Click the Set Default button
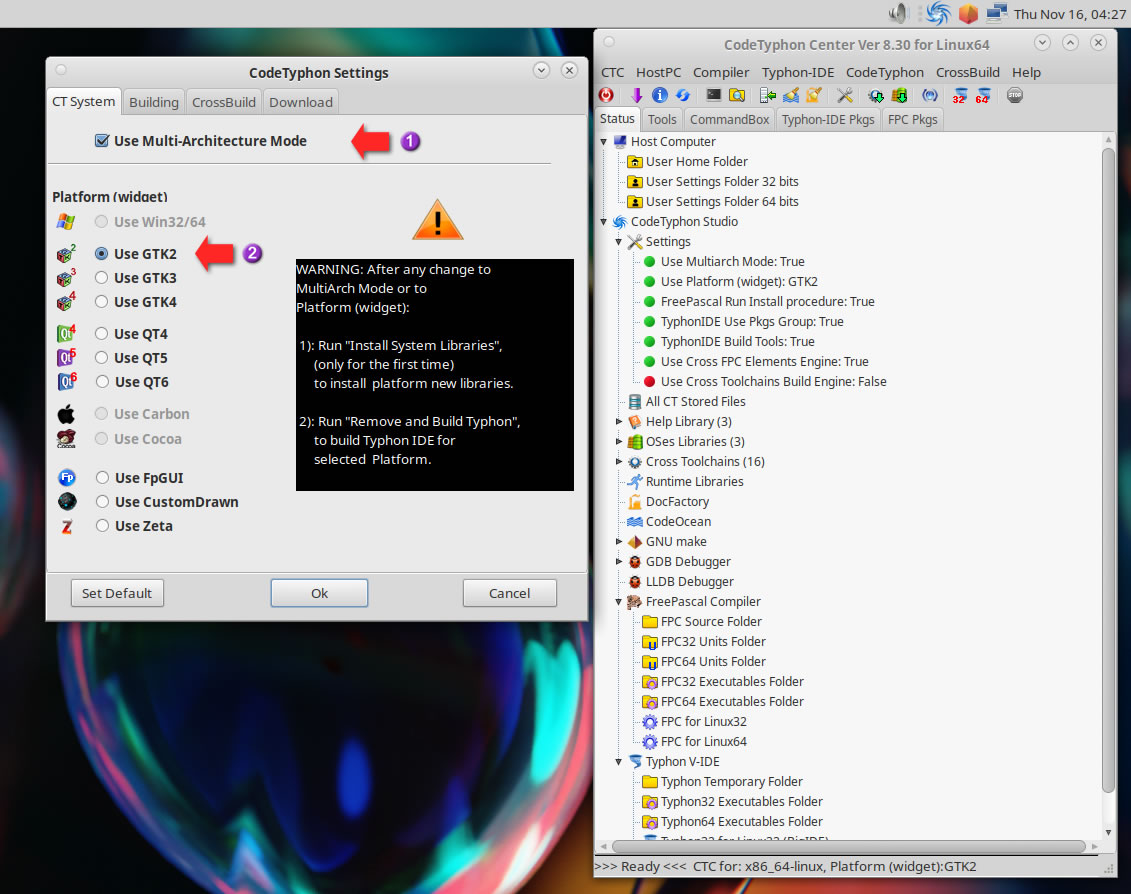 tap(117, 593)
